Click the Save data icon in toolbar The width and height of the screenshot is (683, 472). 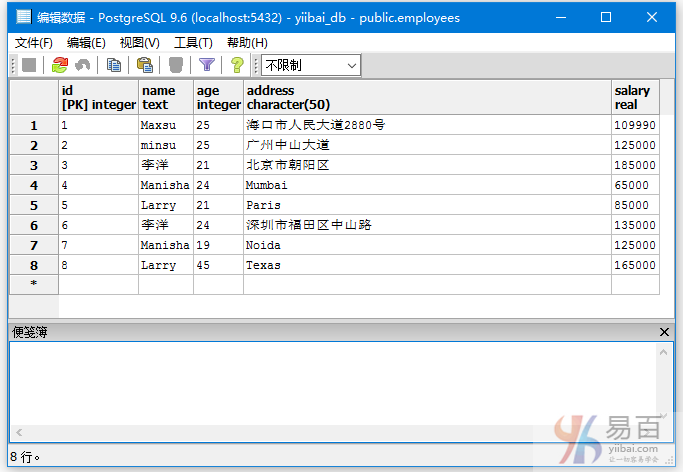[29, 65]
